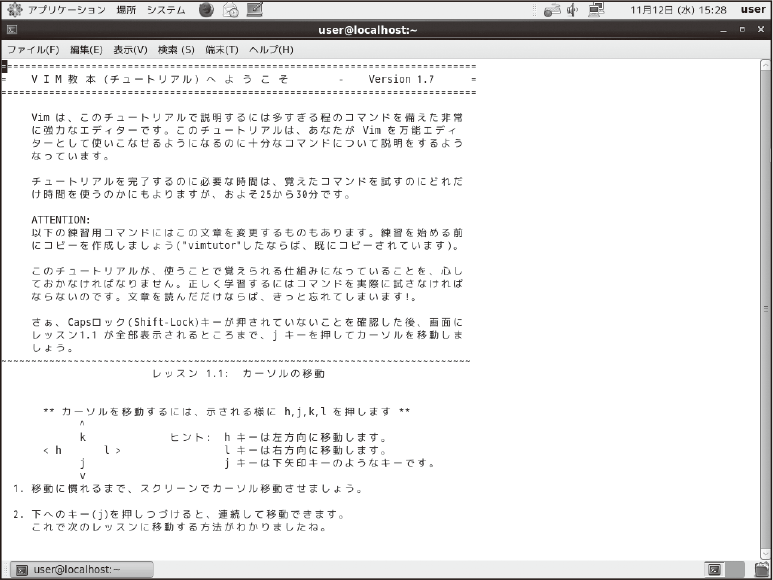Click the user name in top panel
773x580 pixels.
[752, 10]
